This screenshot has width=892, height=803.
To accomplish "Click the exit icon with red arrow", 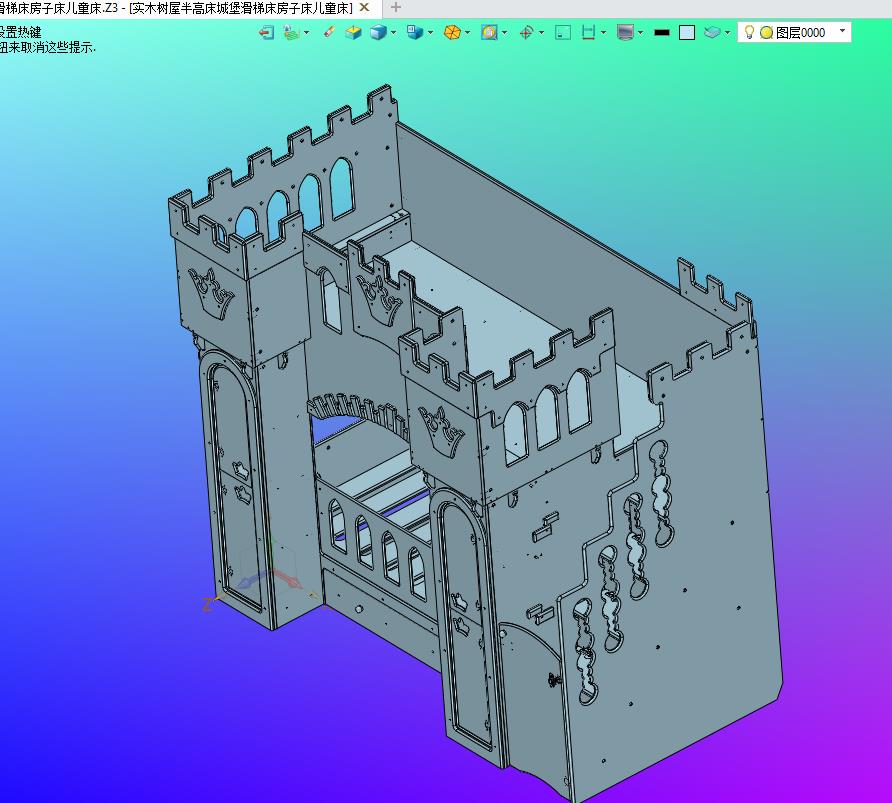I will click(266, 32).
